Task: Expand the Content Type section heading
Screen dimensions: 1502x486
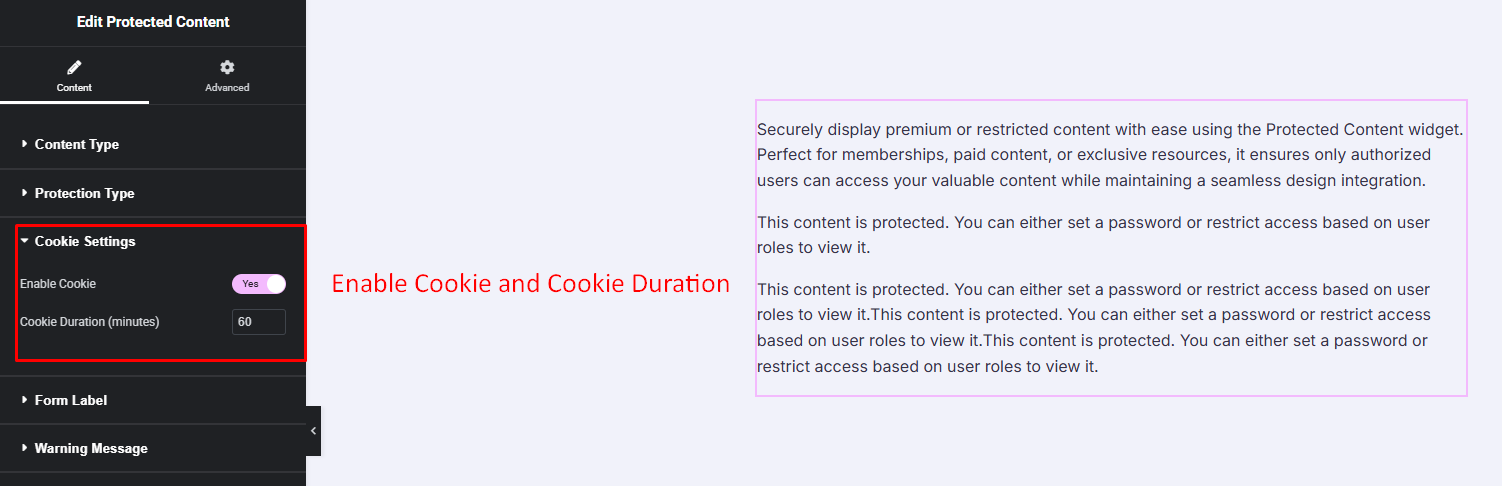Action: click(77, 144)
